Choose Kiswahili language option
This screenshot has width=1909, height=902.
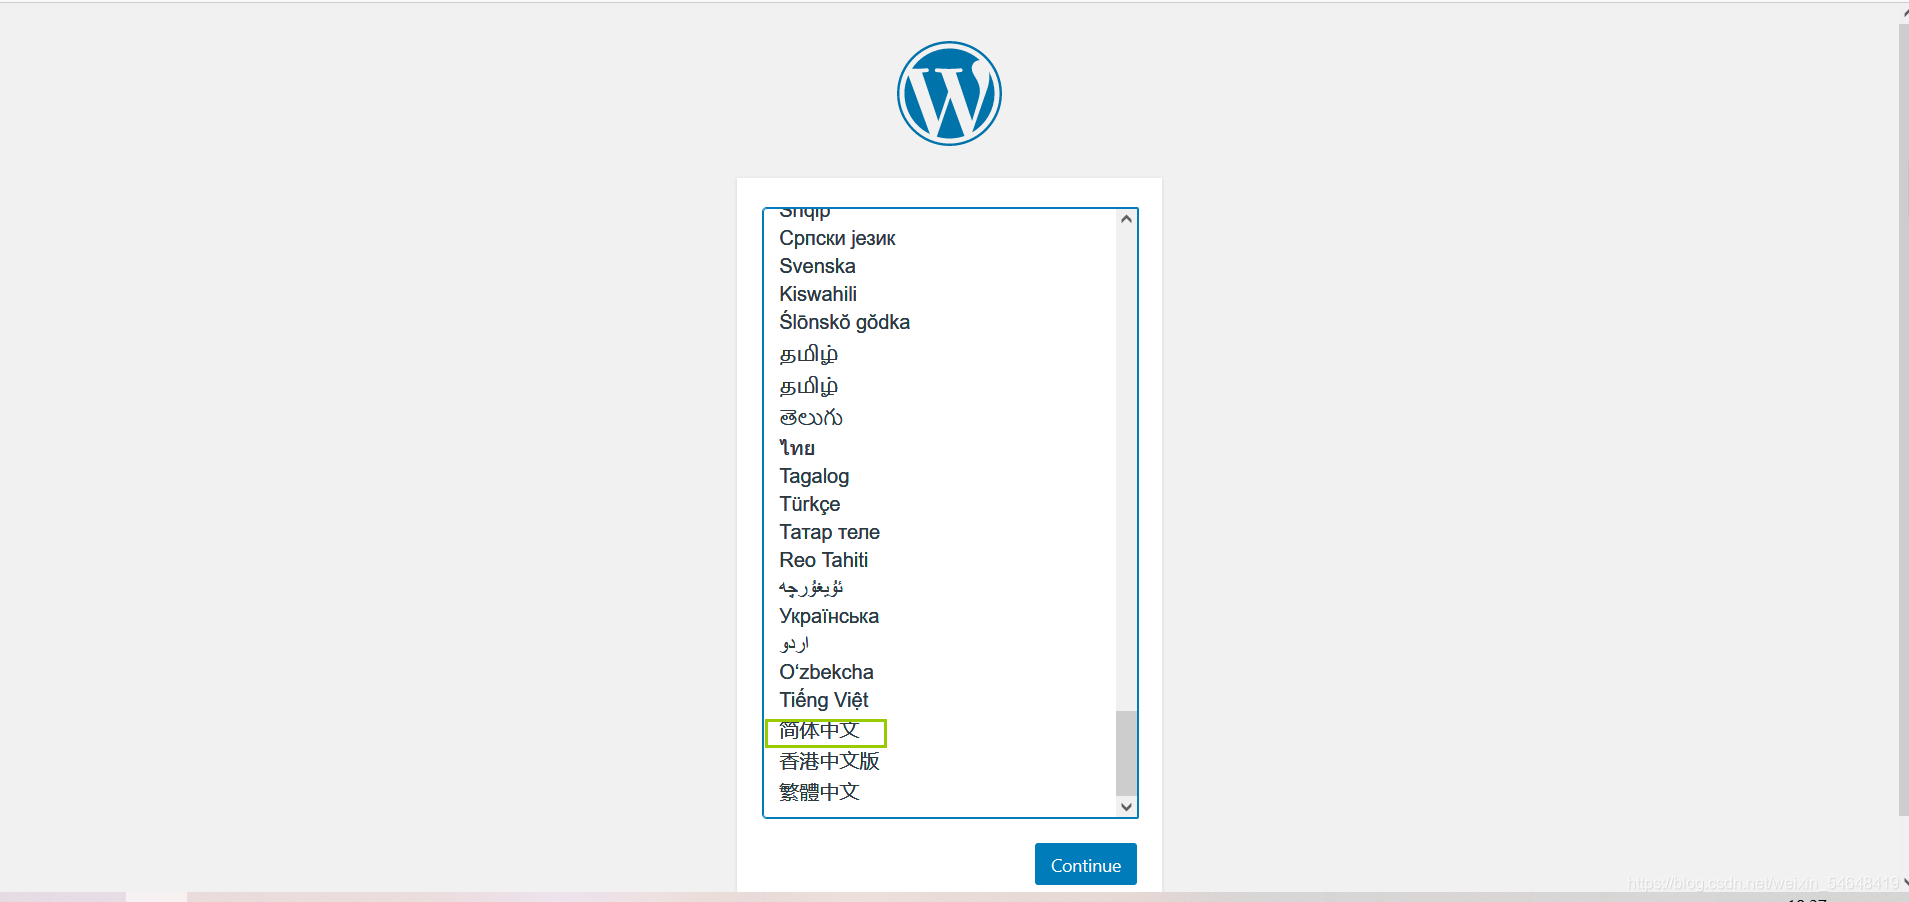click(x=818, y=294)
